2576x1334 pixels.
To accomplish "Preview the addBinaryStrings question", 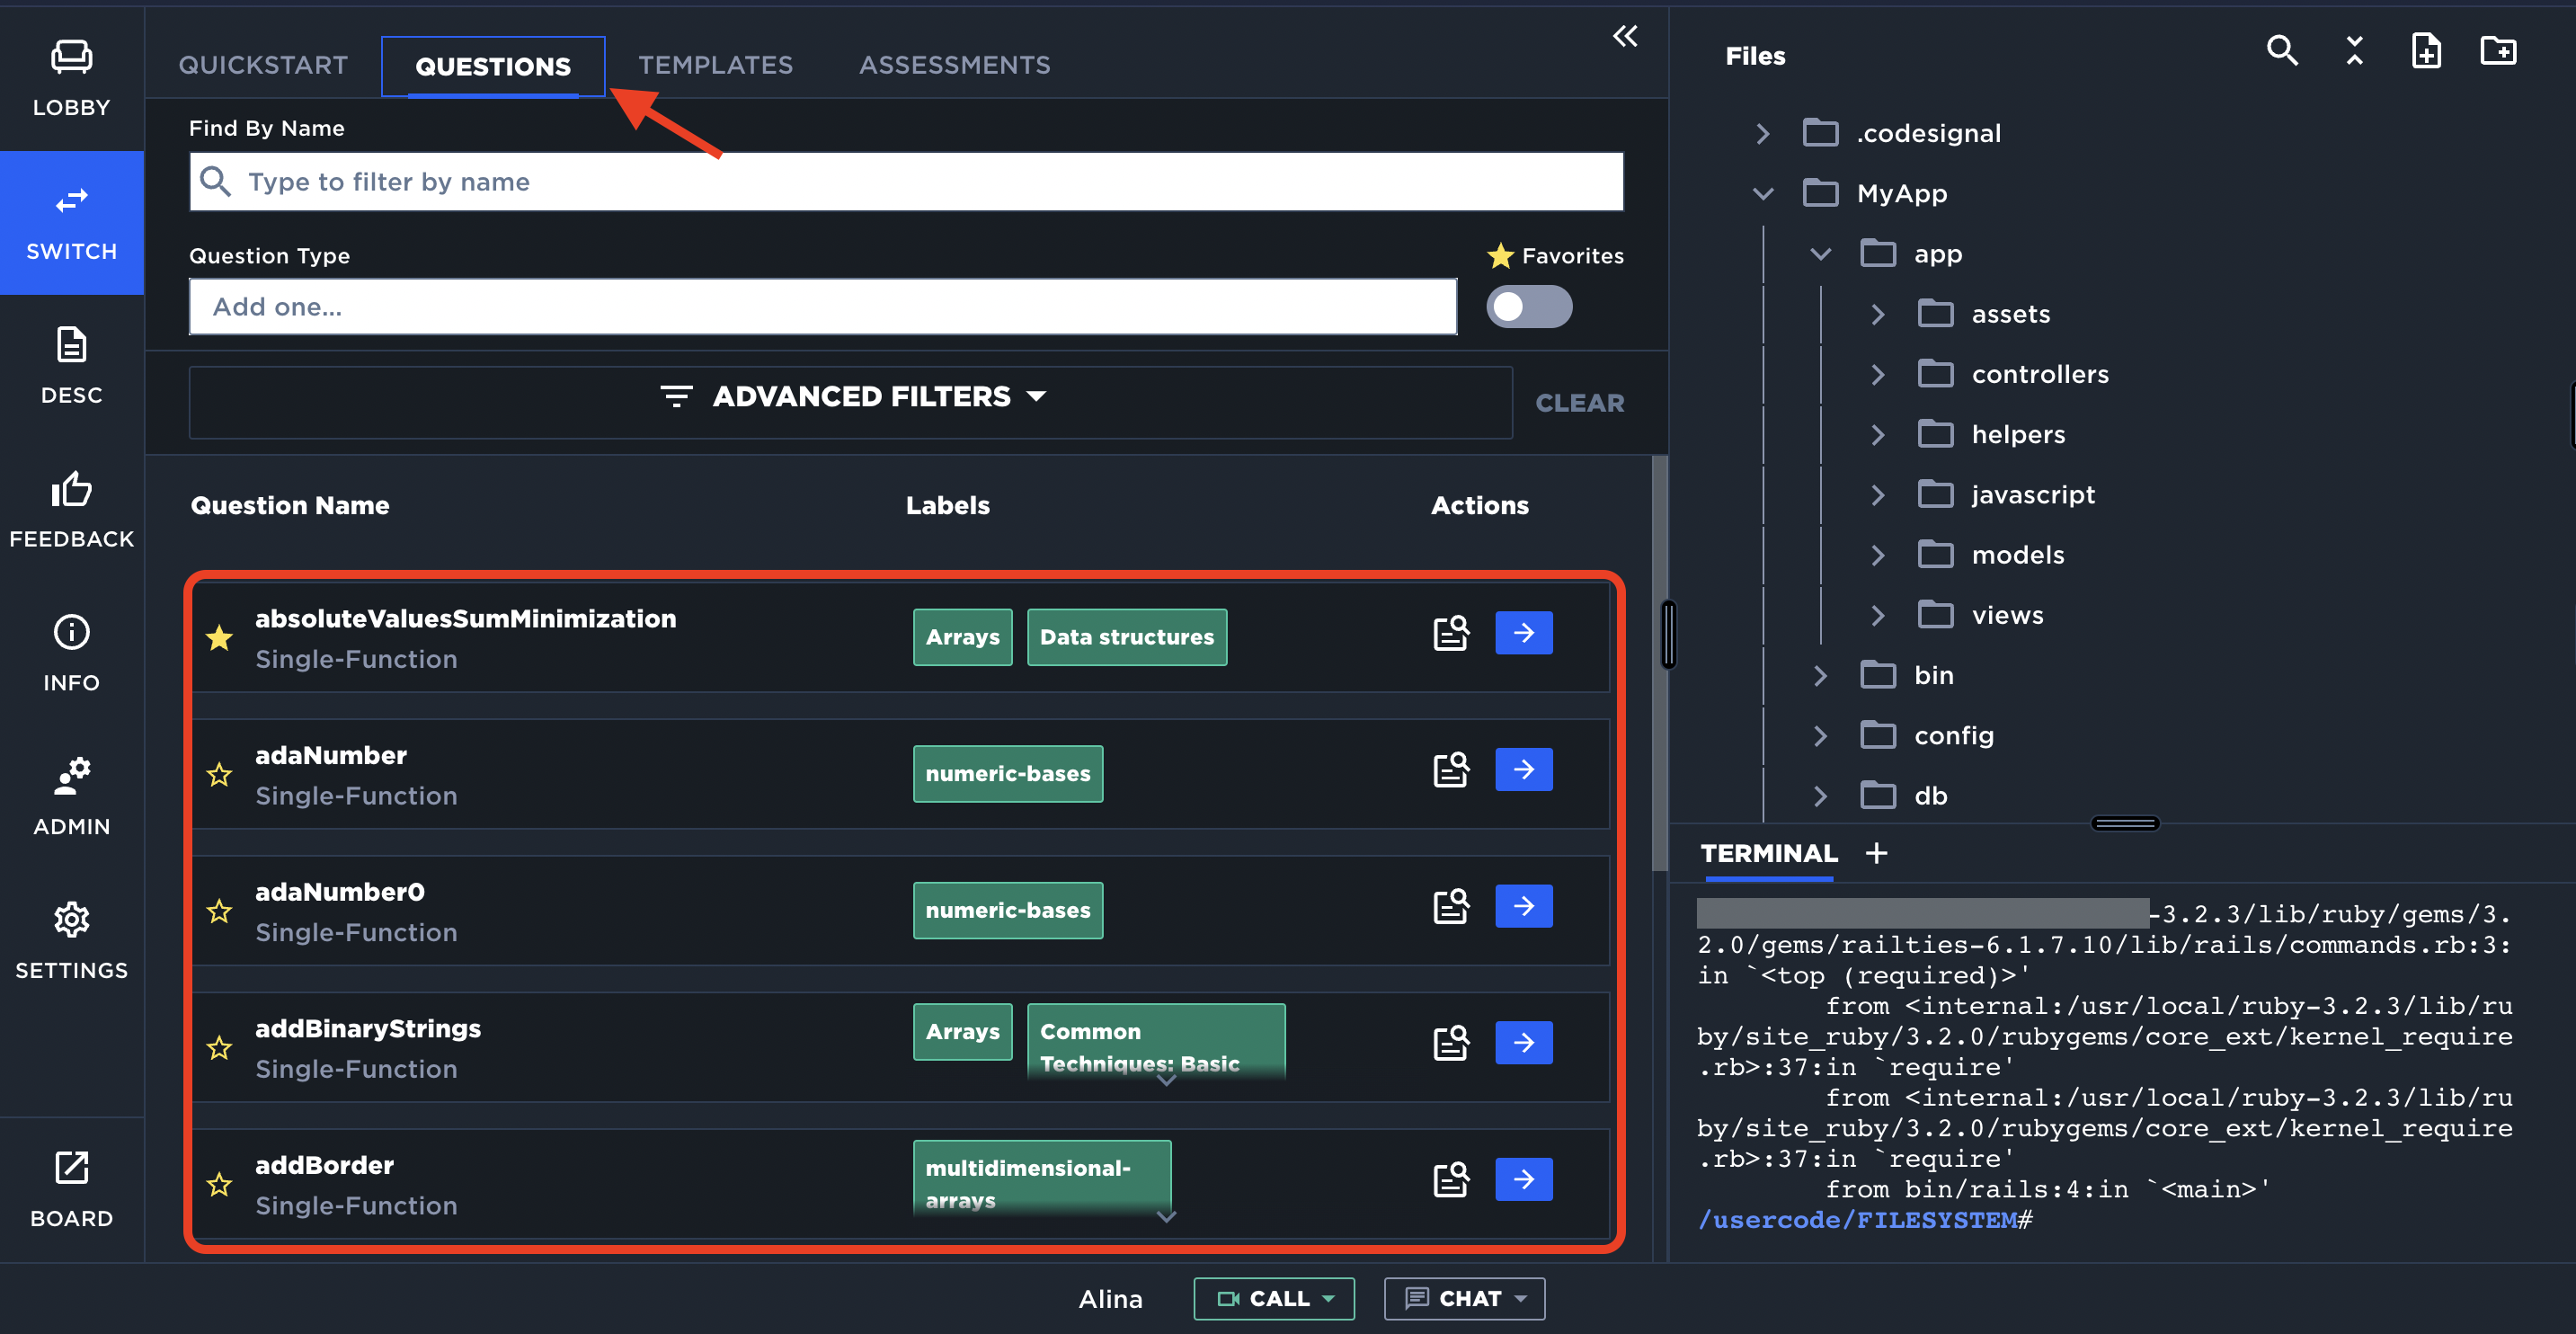I will pyautogui.click(x=1451, y=1043).
